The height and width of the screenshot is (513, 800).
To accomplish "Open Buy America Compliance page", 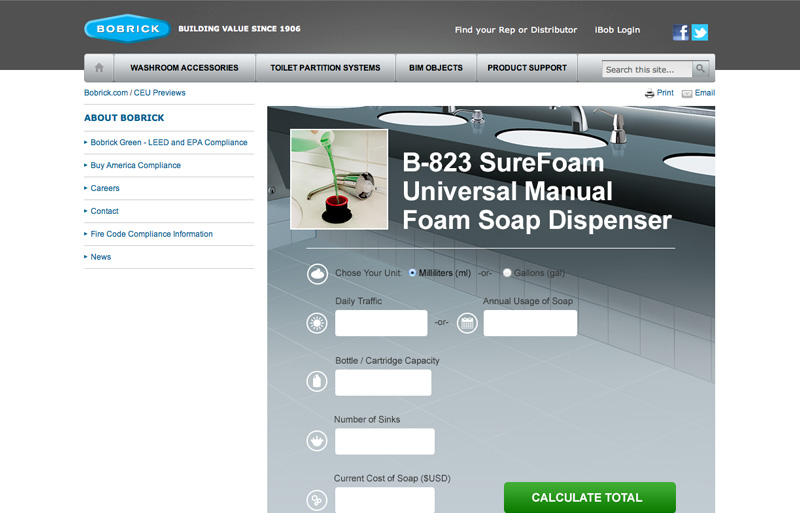I will pos(135,165).
